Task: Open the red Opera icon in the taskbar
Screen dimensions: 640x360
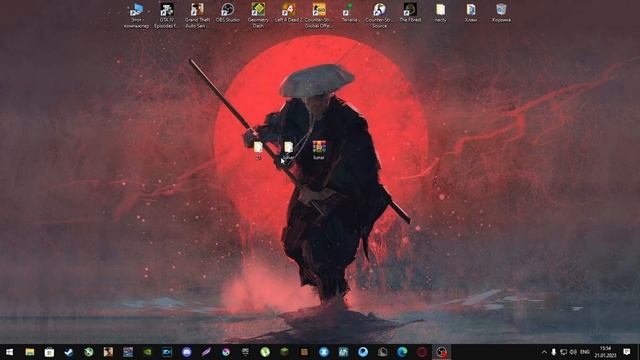Action: [422, 352]
